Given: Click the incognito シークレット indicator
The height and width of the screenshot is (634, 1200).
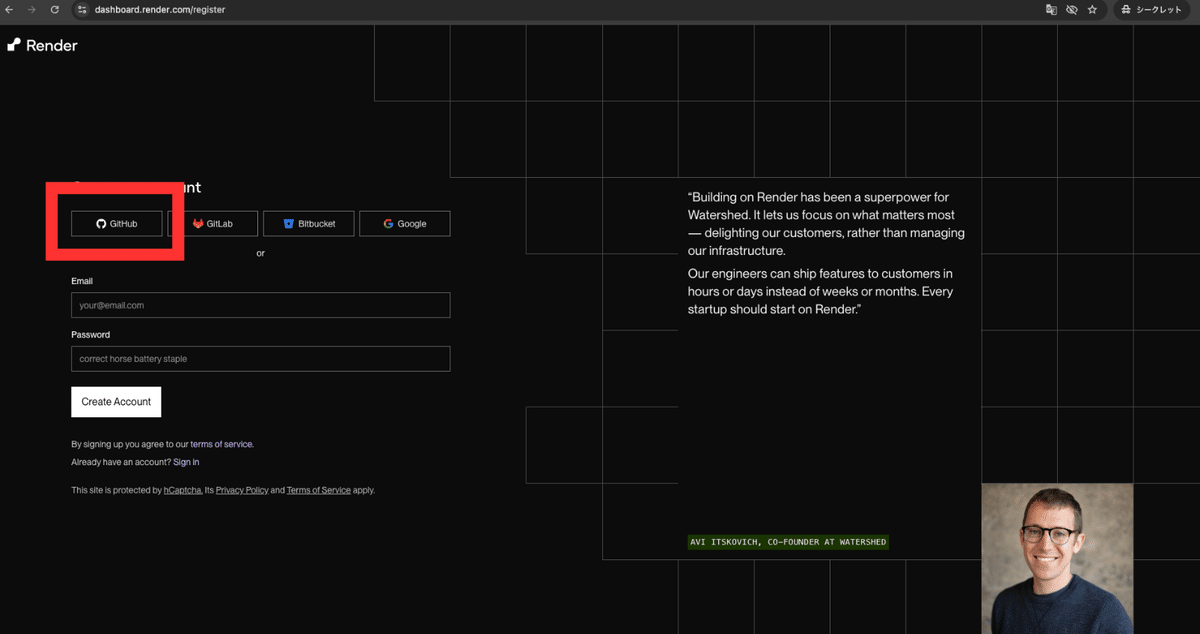Looking at the screenshot, I should coord(1152,9).
